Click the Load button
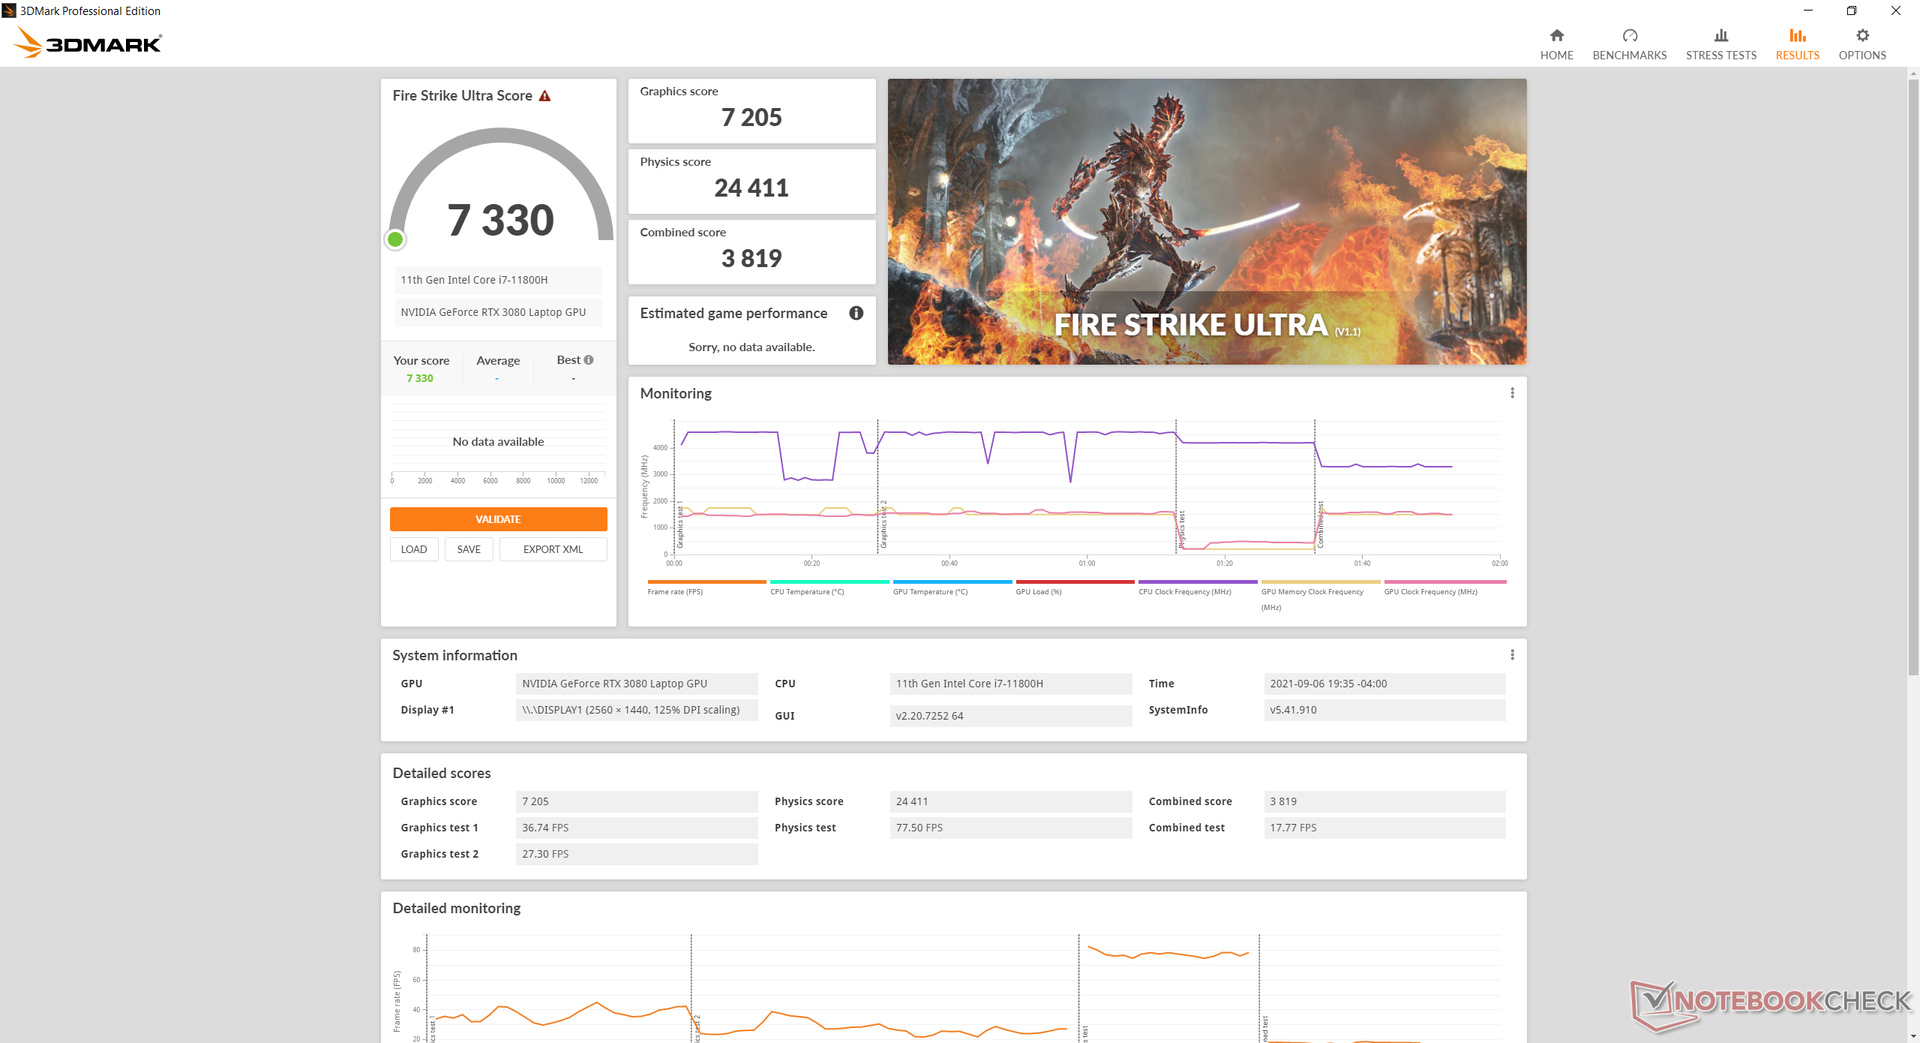This screenshot has width=1920, height=1043. [x=414, y=549]
